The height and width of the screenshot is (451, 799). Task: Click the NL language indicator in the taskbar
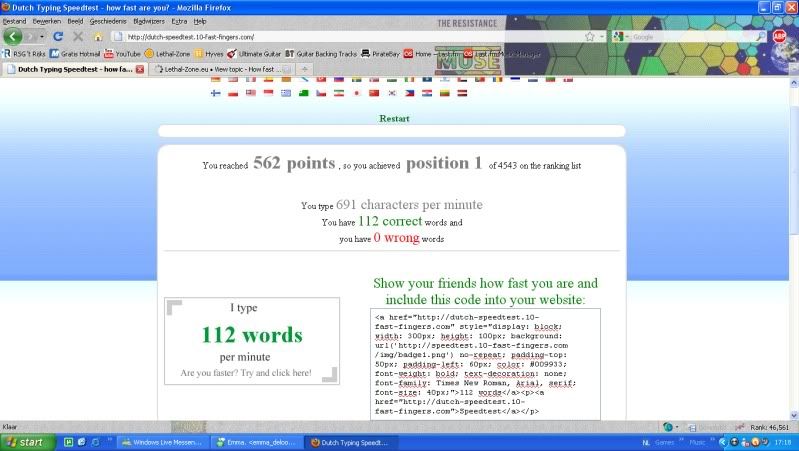point(646,442)
